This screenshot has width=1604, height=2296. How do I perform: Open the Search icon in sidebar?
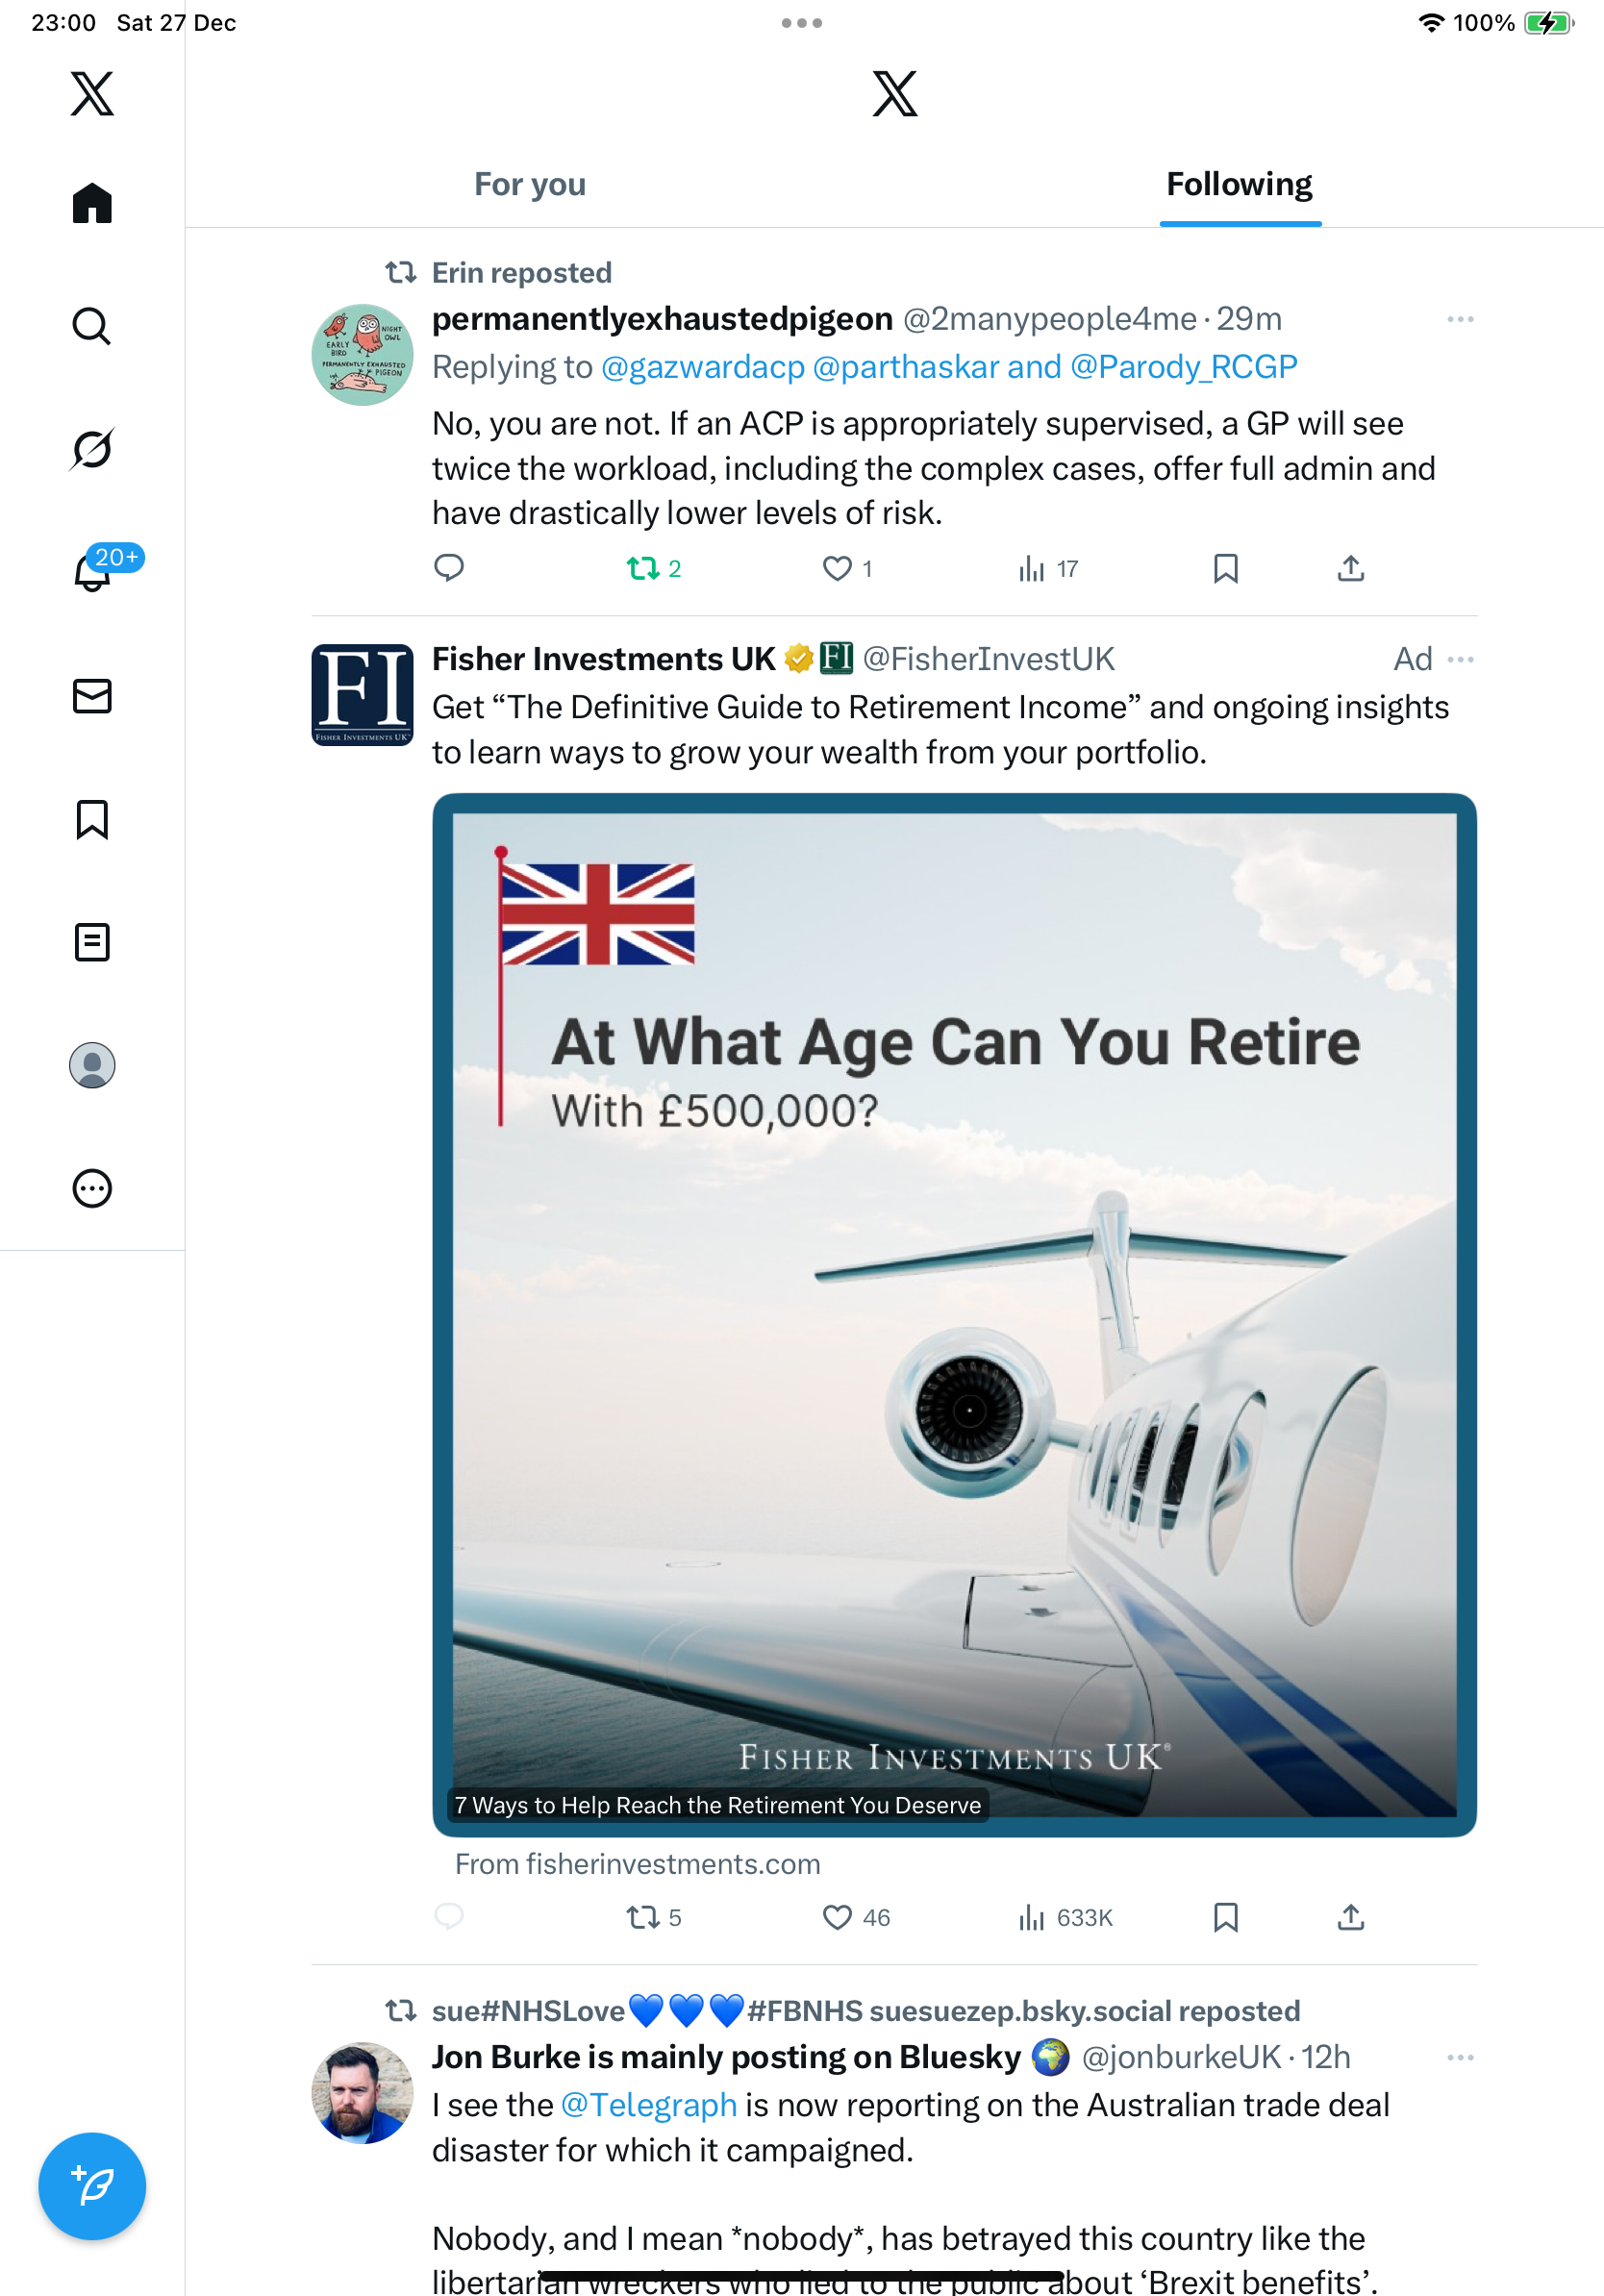point(92,326)
